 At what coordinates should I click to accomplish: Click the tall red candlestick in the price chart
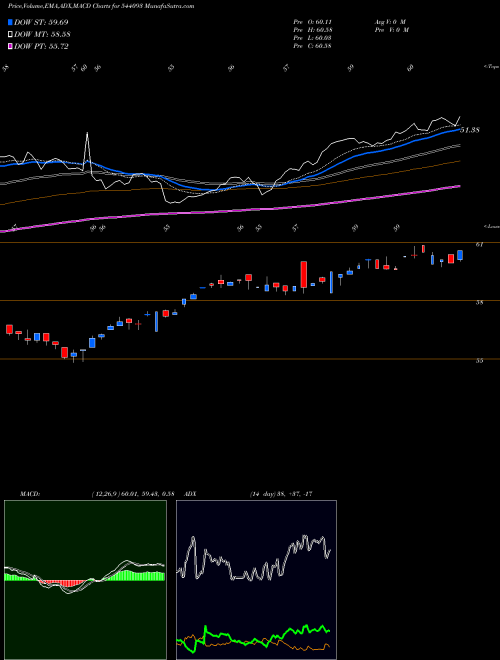tap(303, 274)
